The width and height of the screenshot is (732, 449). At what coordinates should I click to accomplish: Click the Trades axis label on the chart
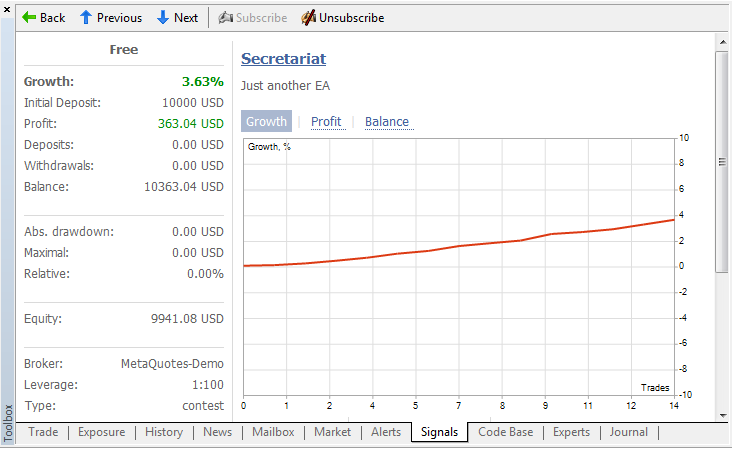coord(655,387)
